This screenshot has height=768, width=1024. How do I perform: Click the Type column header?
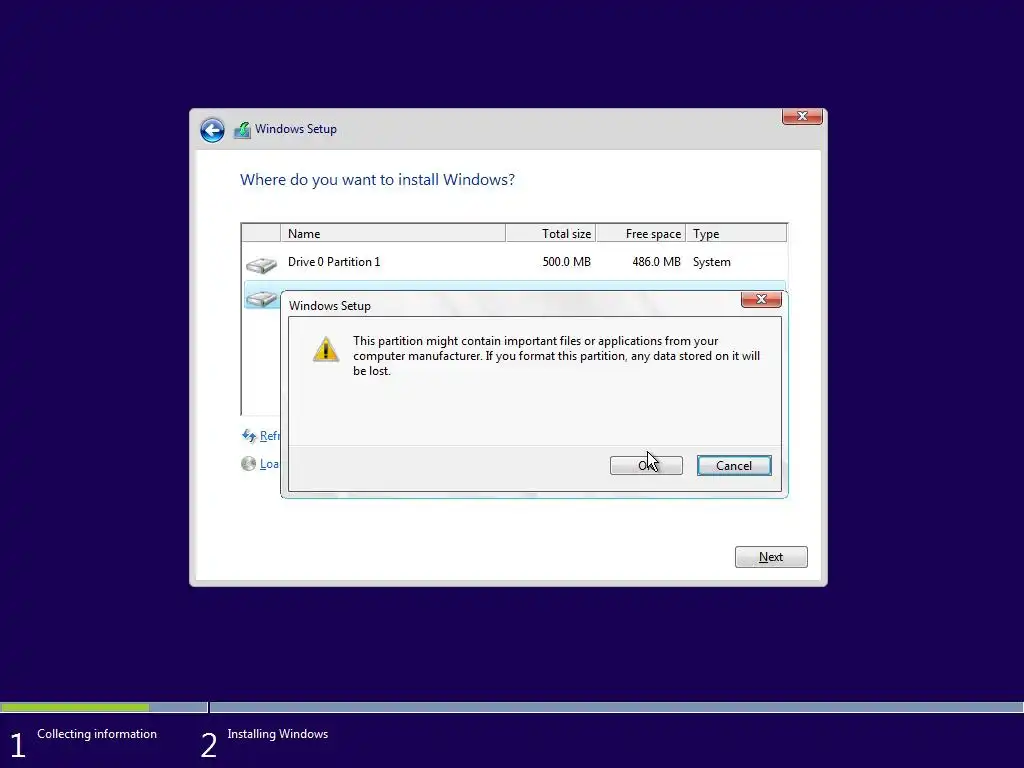click(x=736, y=233)
